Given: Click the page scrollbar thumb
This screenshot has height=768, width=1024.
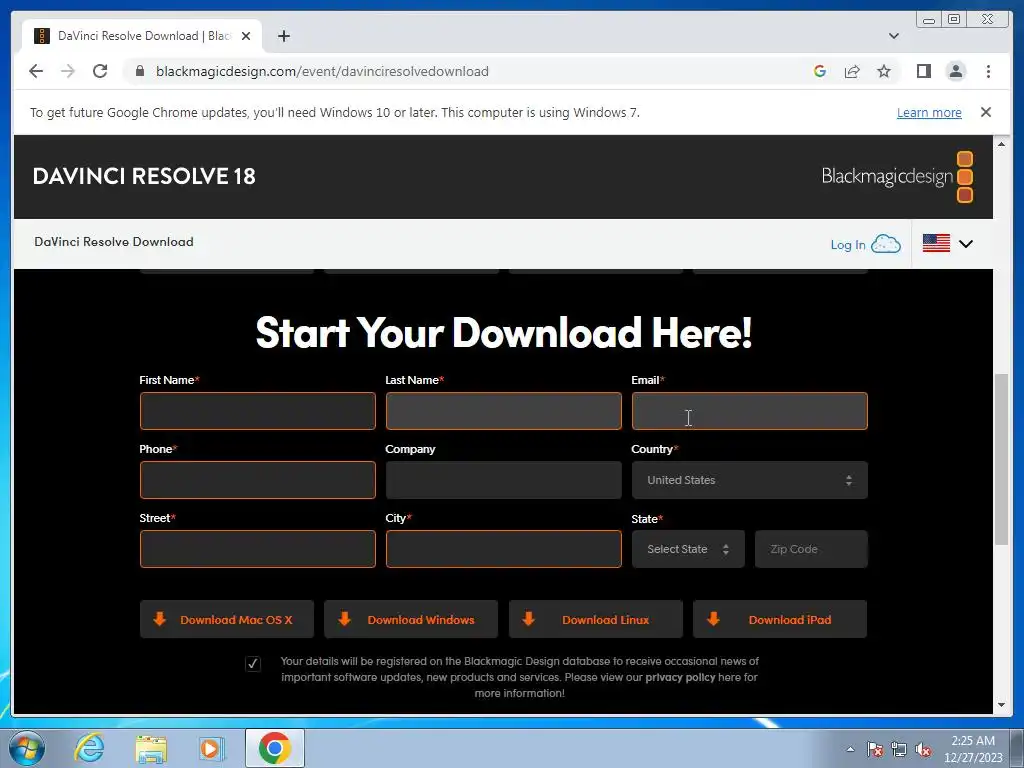Looking at the screenshot, I should coord(1001,459).
